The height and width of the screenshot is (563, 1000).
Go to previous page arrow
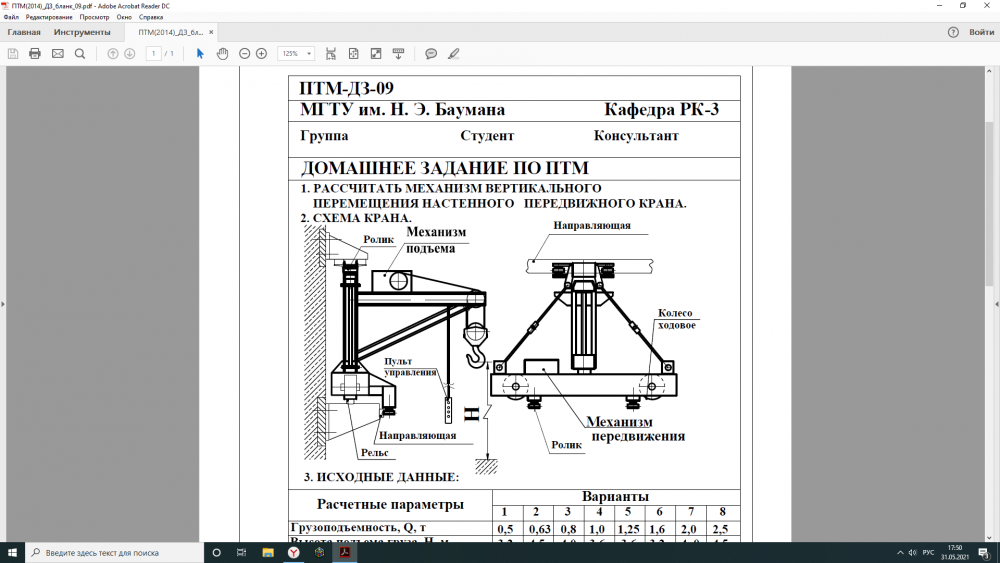(113, 54)
